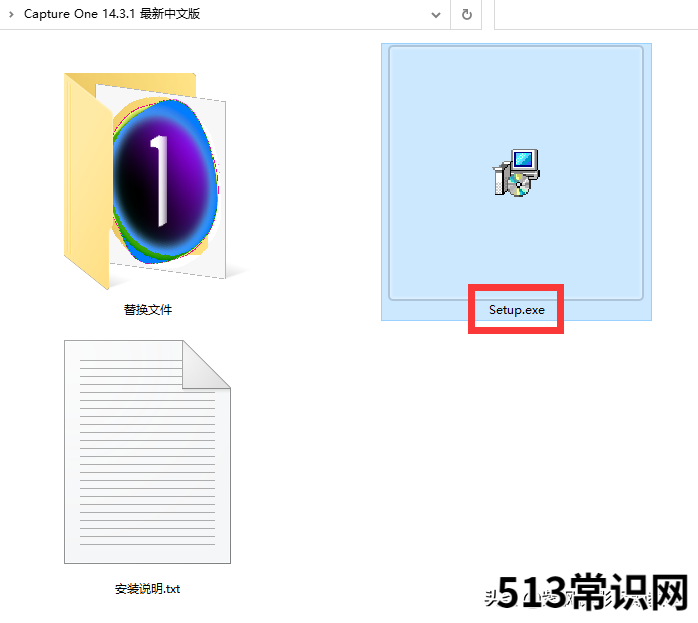698x623 pixels.
Task: Click the search box beside the refresh button
Action: (596, 15)
